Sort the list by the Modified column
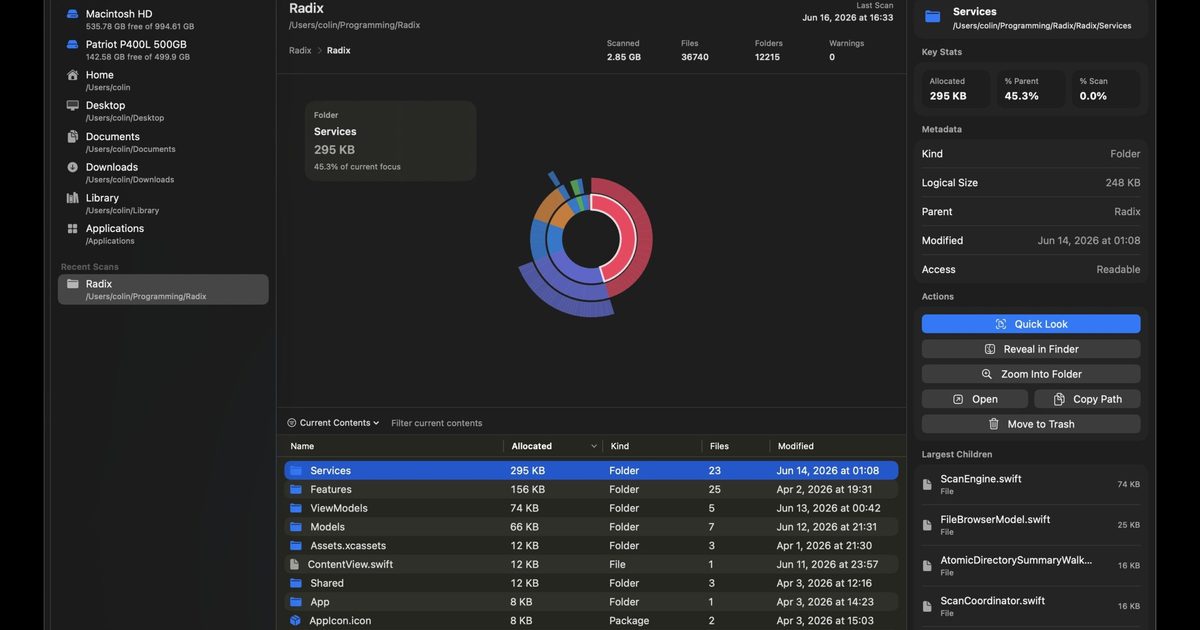The height and width of the screenshot is (630, 1200). tap(796, 446)
